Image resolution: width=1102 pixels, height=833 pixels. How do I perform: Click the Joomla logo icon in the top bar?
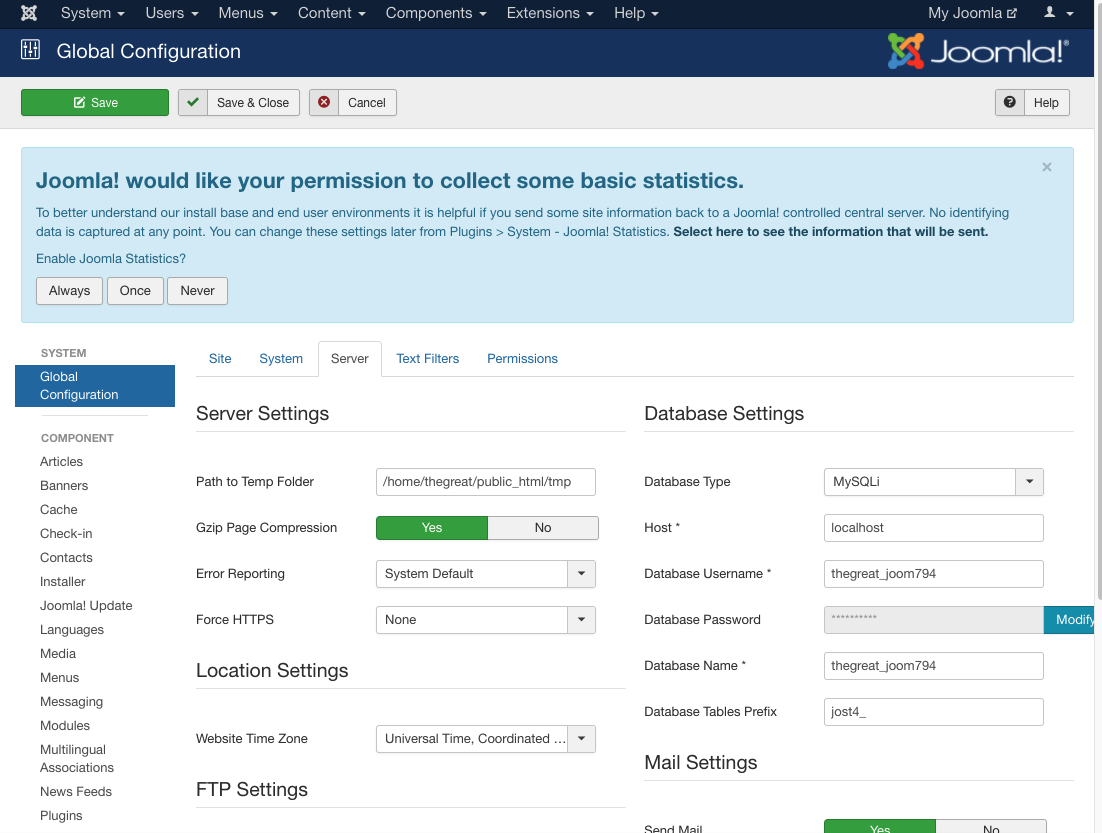(29, 13)
